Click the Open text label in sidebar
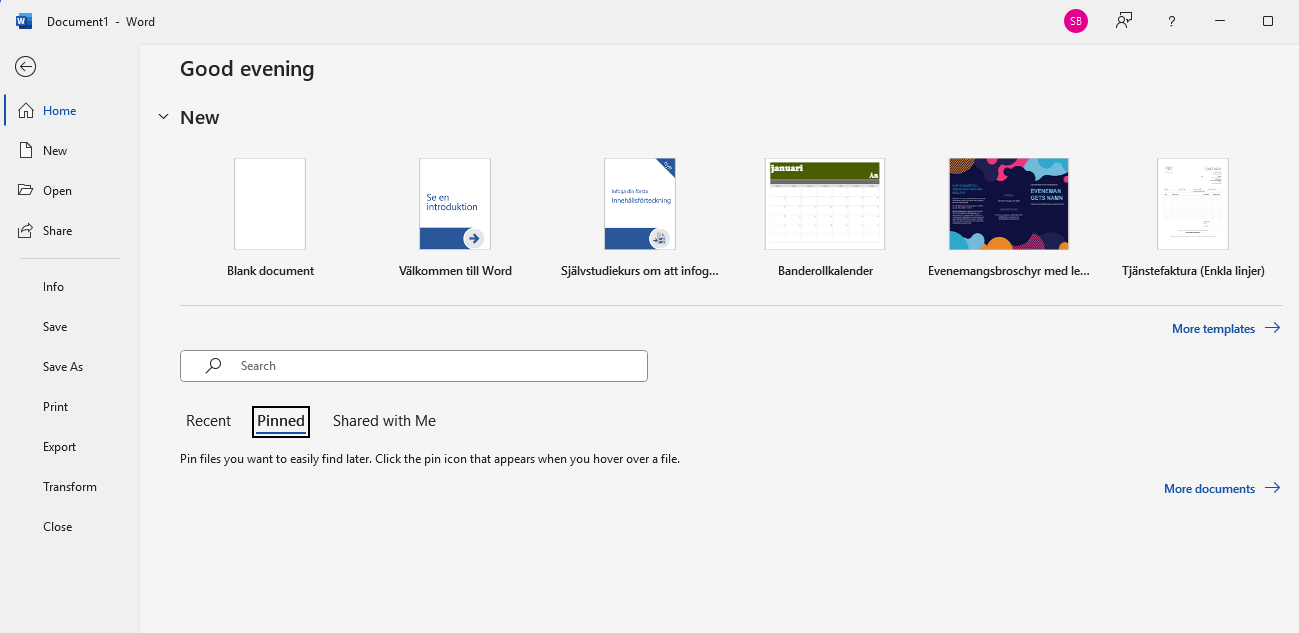Viewport: 1299px width, 633px height. pyautogui.click(x=57, y=190)
